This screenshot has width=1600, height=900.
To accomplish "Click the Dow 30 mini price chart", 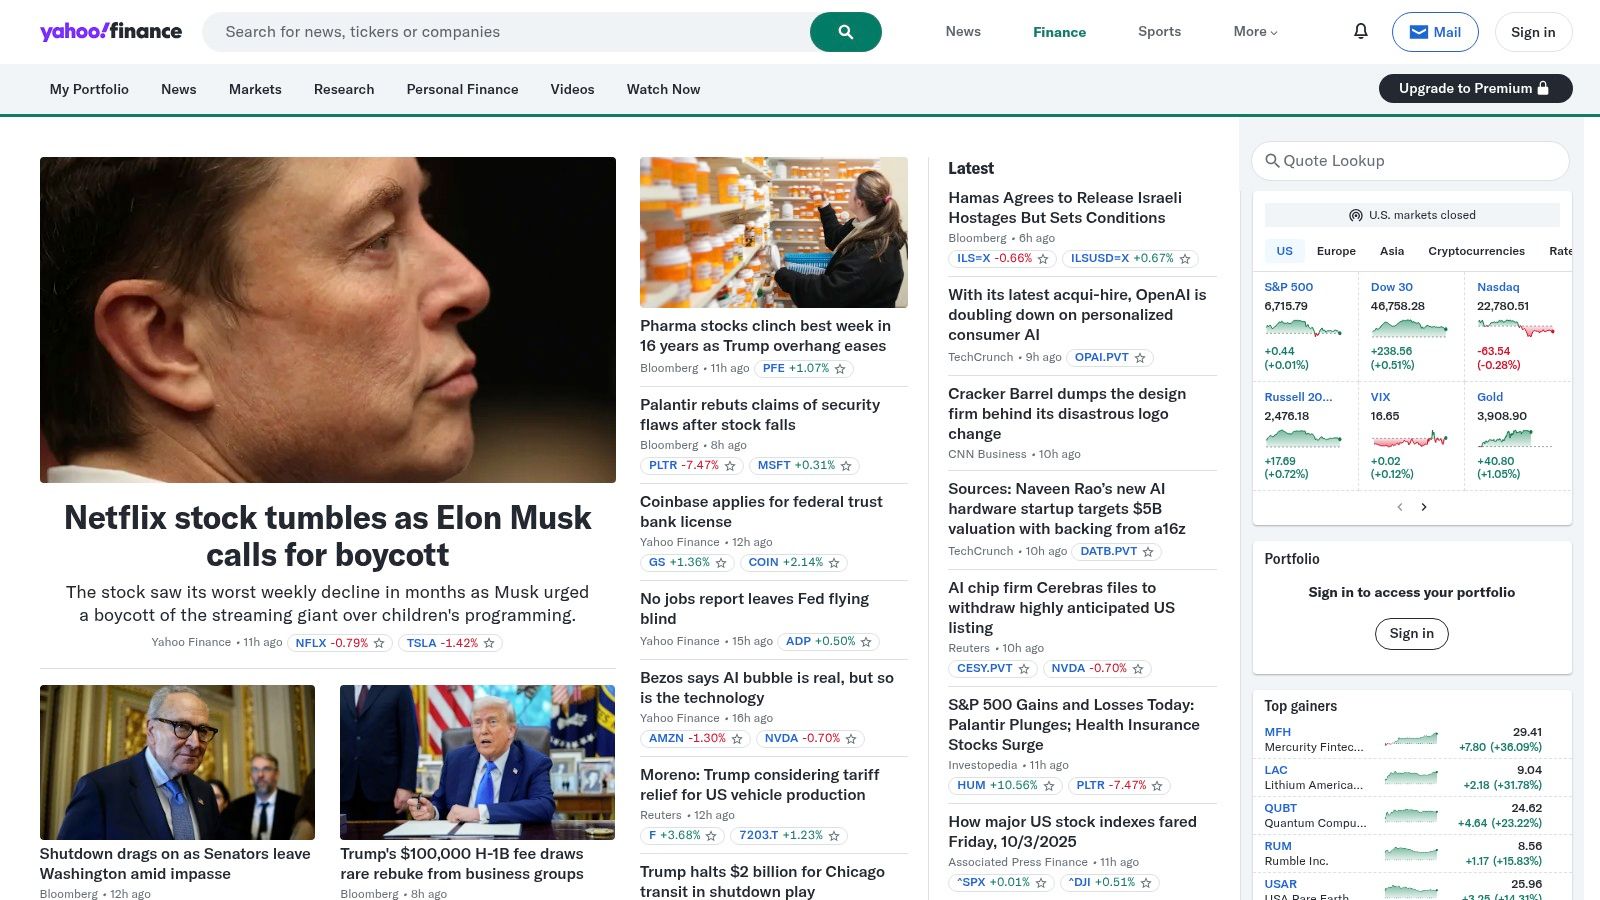I will pos(1411,328).
